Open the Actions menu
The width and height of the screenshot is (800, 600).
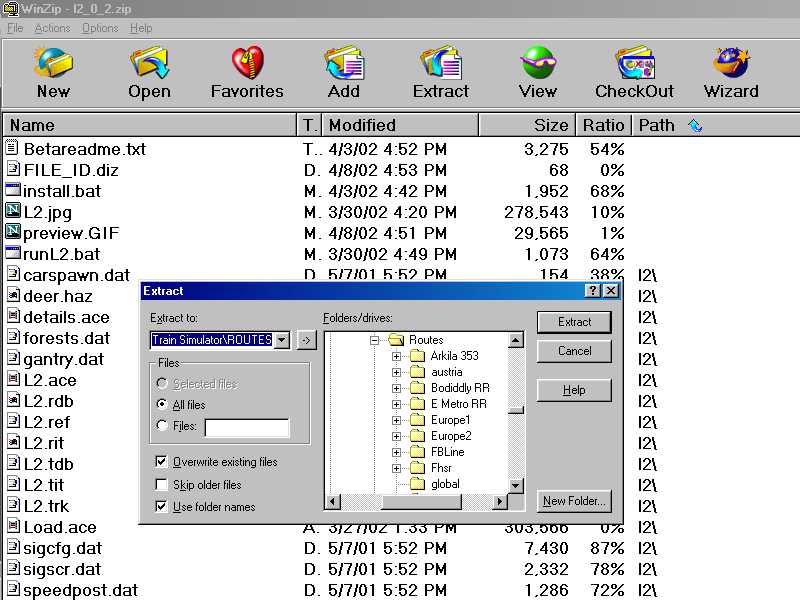(x=53, y=28)
